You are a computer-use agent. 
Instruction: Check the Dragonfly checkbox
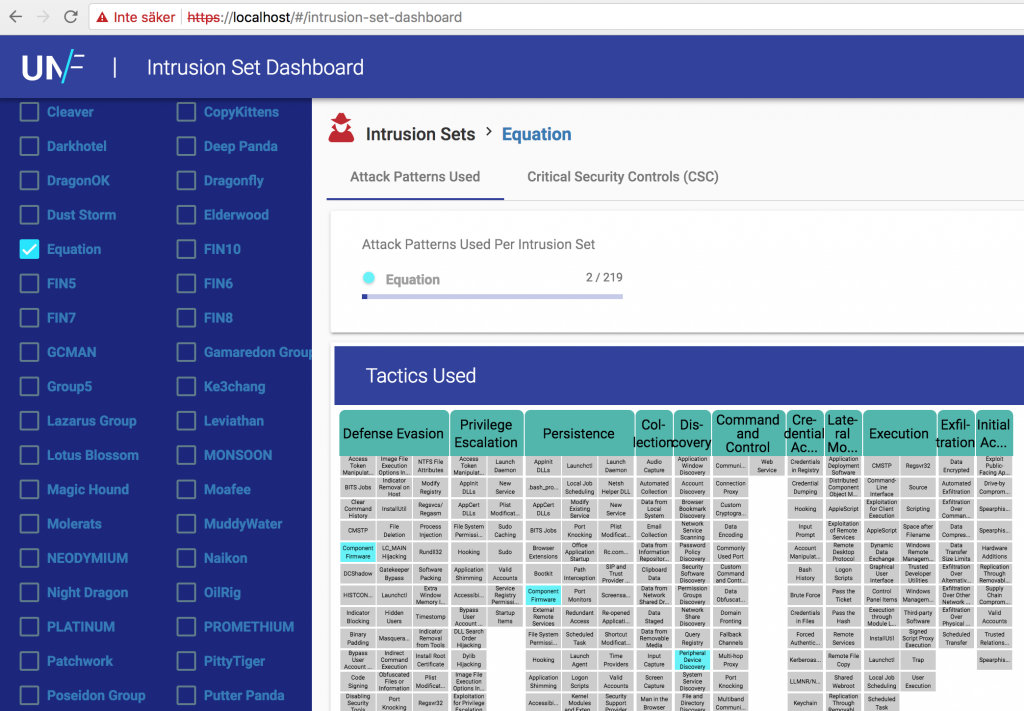coord(187,181)
